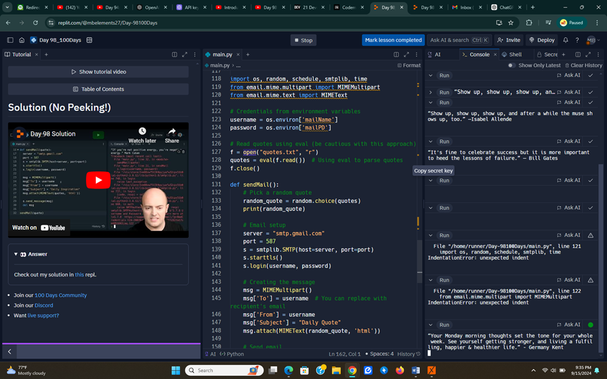Click Clear History in console
Viewport: 607px width, 379px height.
(584, 65)
